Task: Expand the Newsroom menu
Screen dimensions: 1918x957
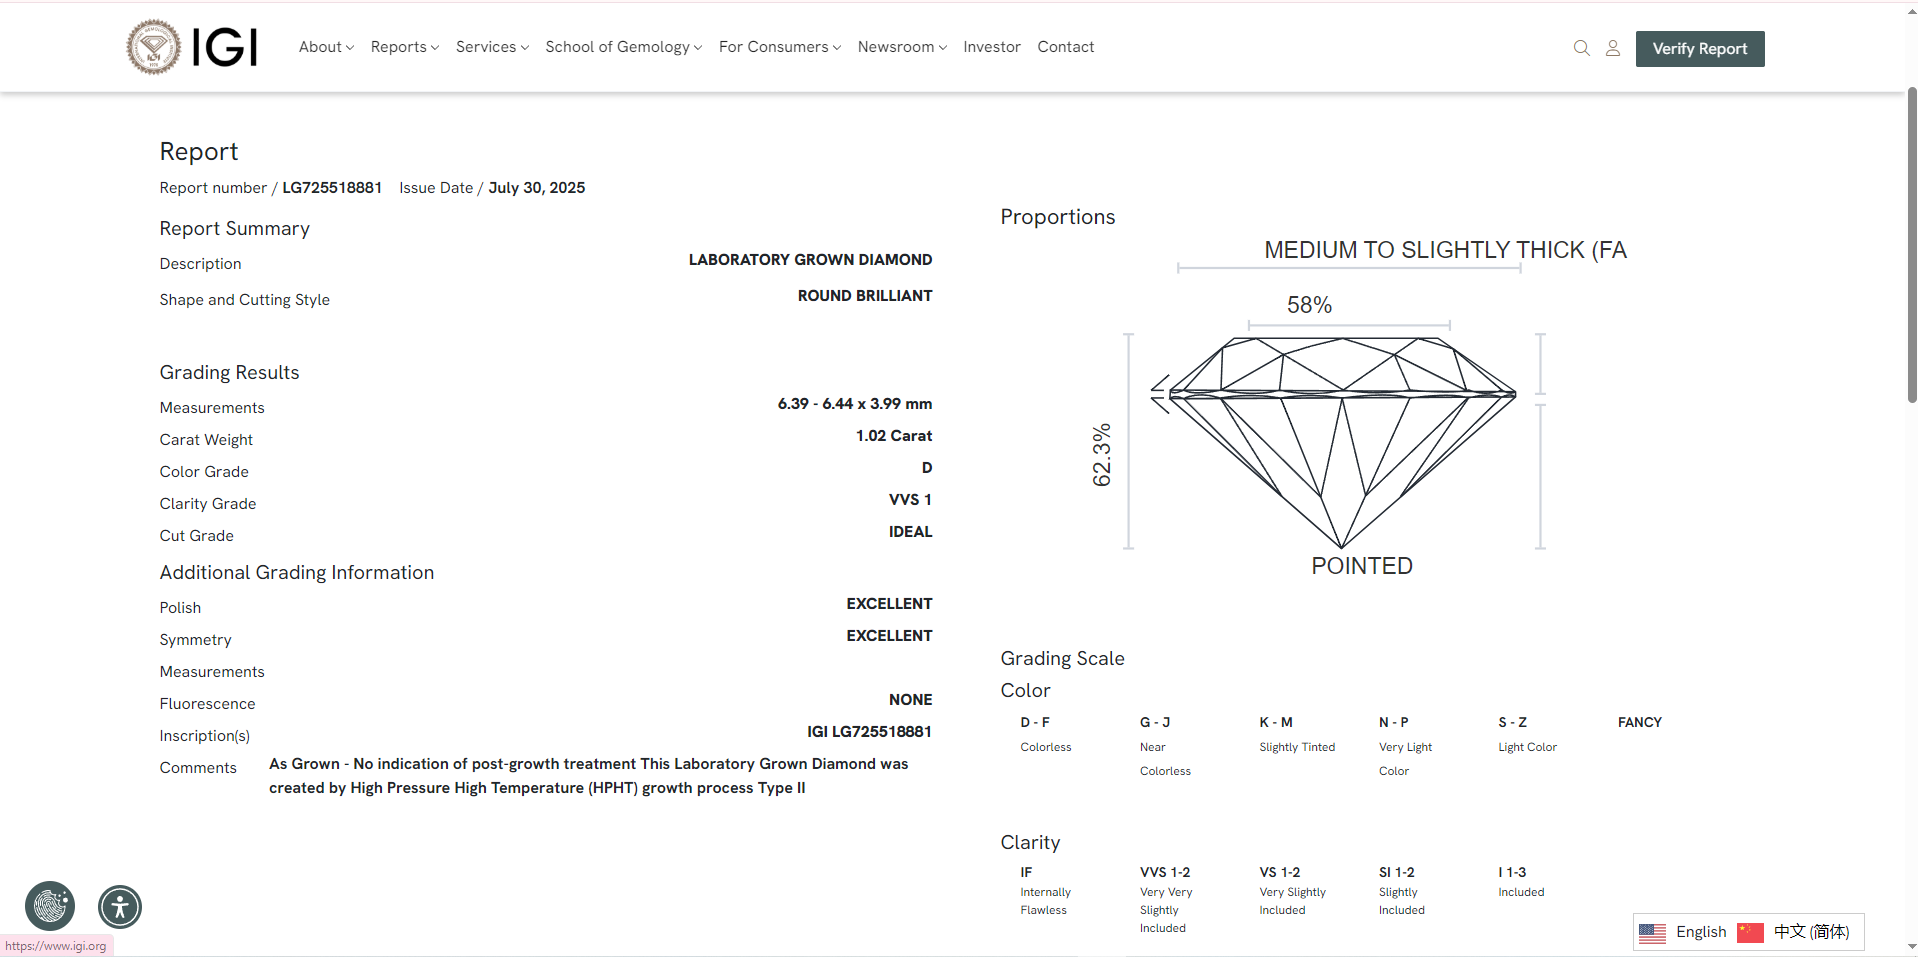Action: tap(901, 47)
